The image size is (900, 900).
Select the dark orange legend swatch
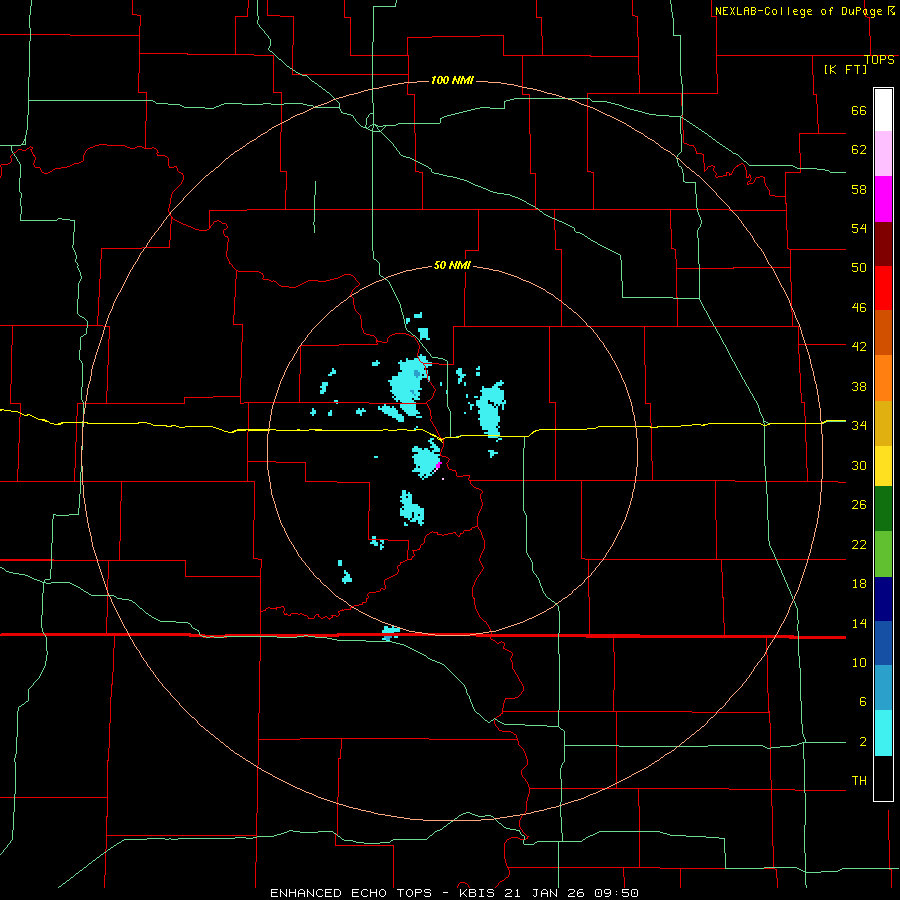click(x=883, y=333)
